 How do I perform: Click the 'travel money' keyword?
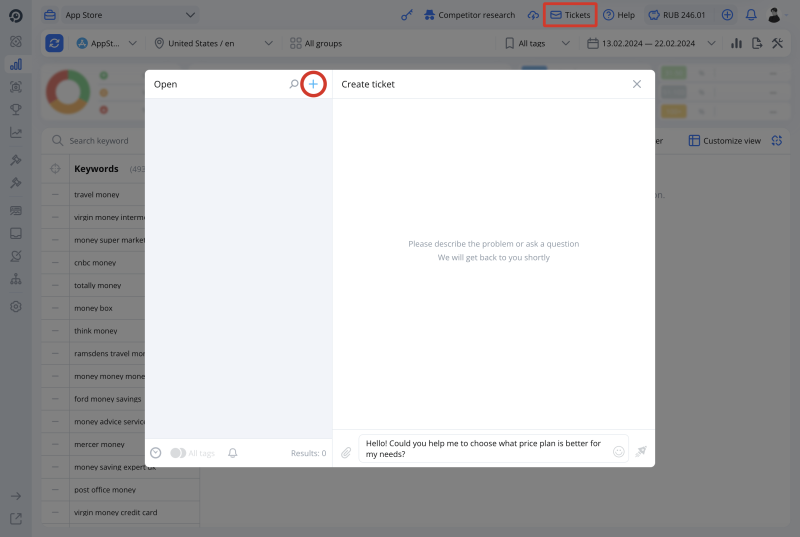tap(96, 195)
